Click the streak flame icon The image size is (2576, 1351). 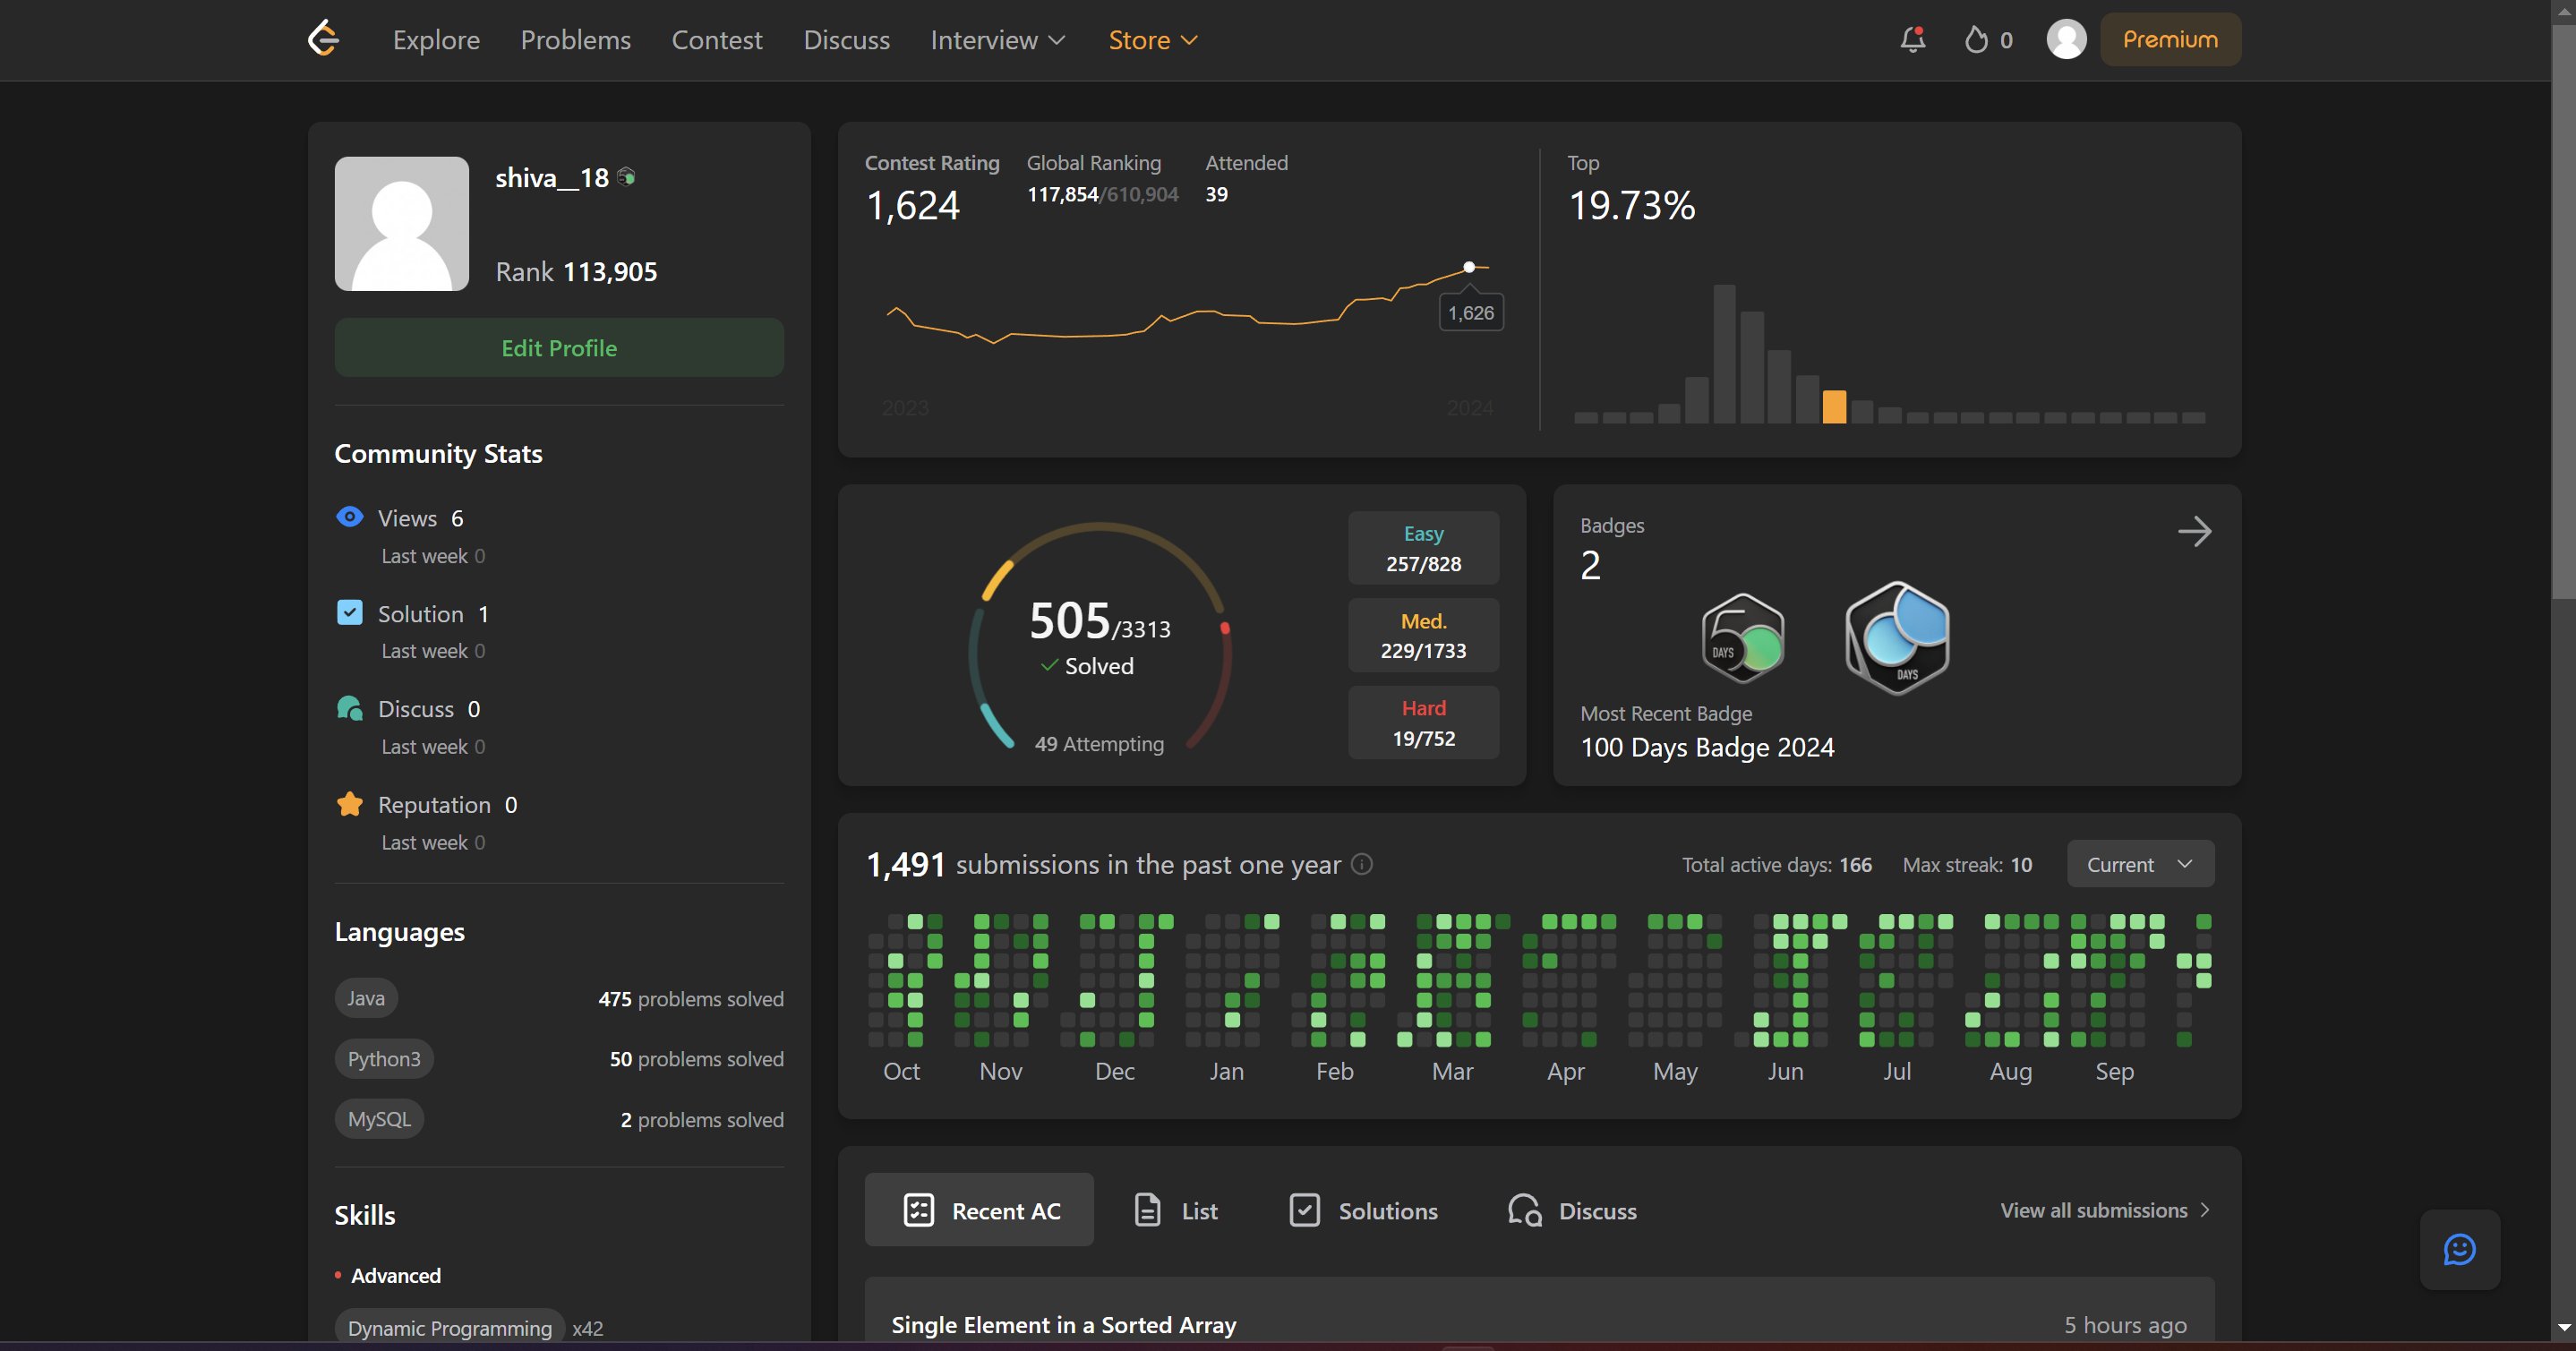1976,39
